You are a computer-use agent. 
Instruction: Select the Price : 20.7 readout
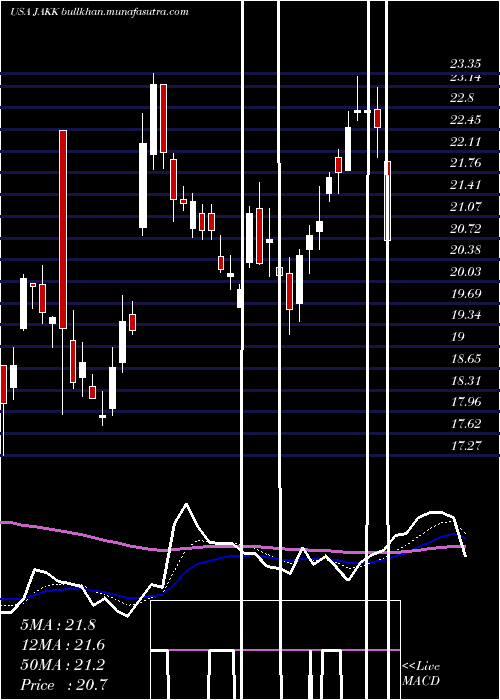click(x=63, y=685)
